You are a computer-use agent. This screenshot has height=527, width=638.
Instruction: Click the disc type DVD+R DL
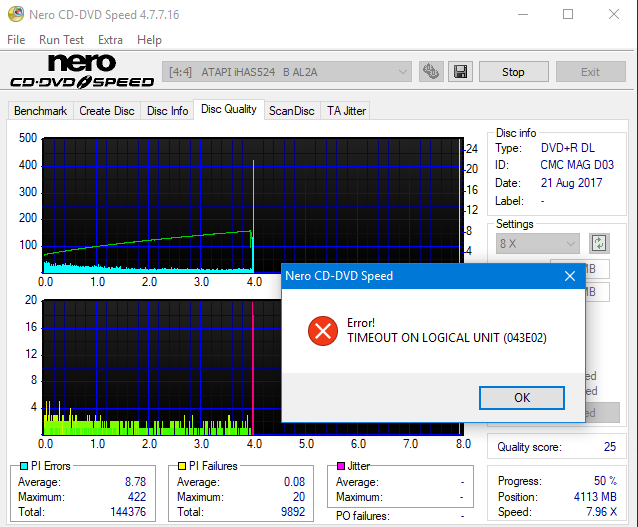coord(568,148)
